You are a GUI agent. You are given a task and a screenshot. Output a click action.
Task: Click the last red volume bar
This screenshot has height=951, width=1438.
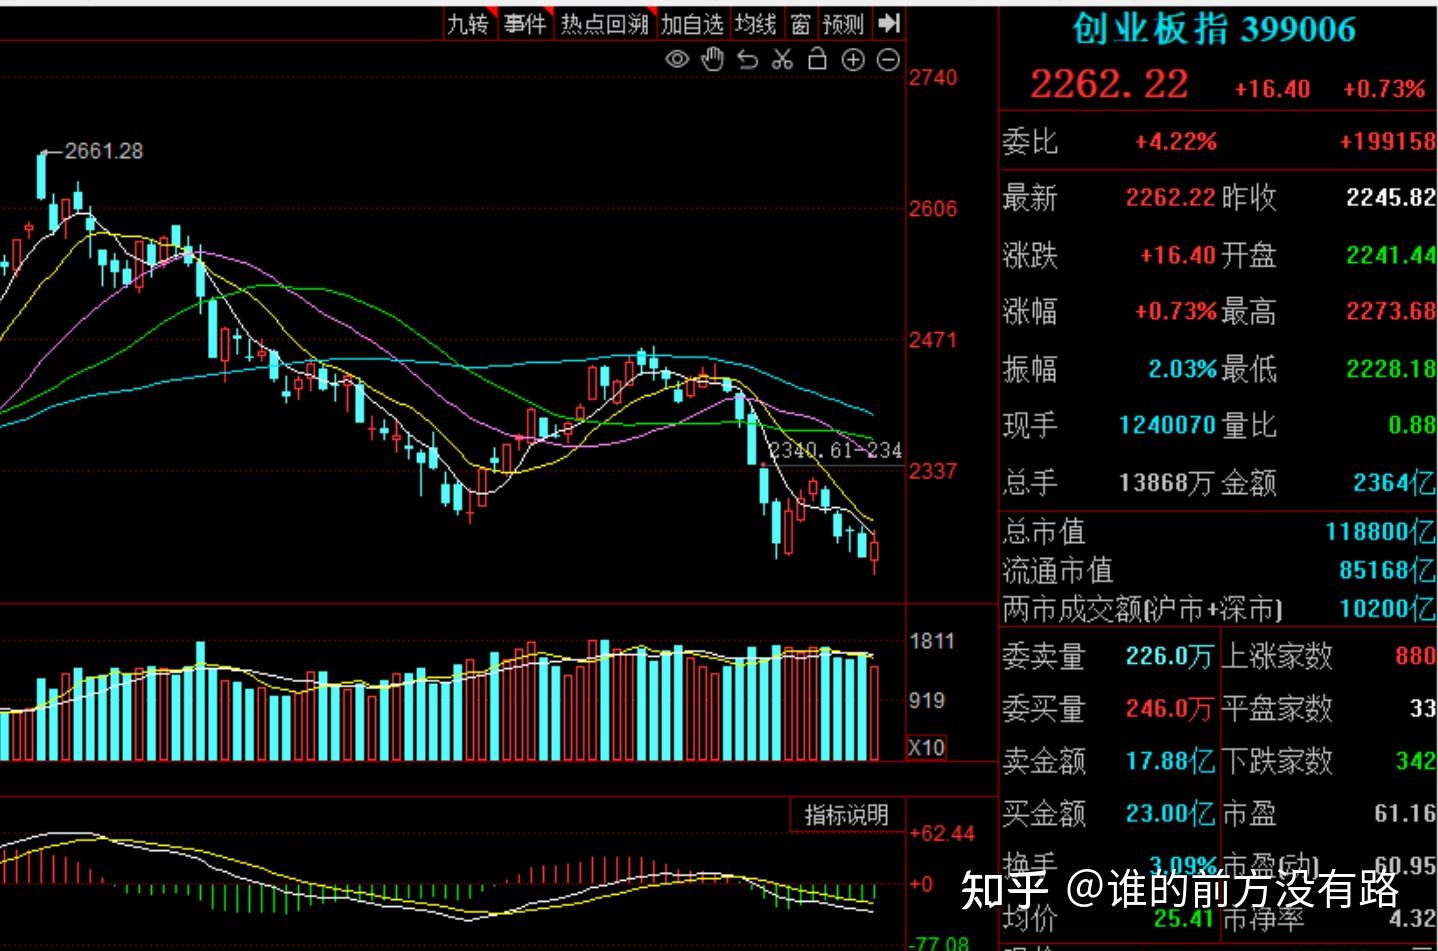coord(875,713)
